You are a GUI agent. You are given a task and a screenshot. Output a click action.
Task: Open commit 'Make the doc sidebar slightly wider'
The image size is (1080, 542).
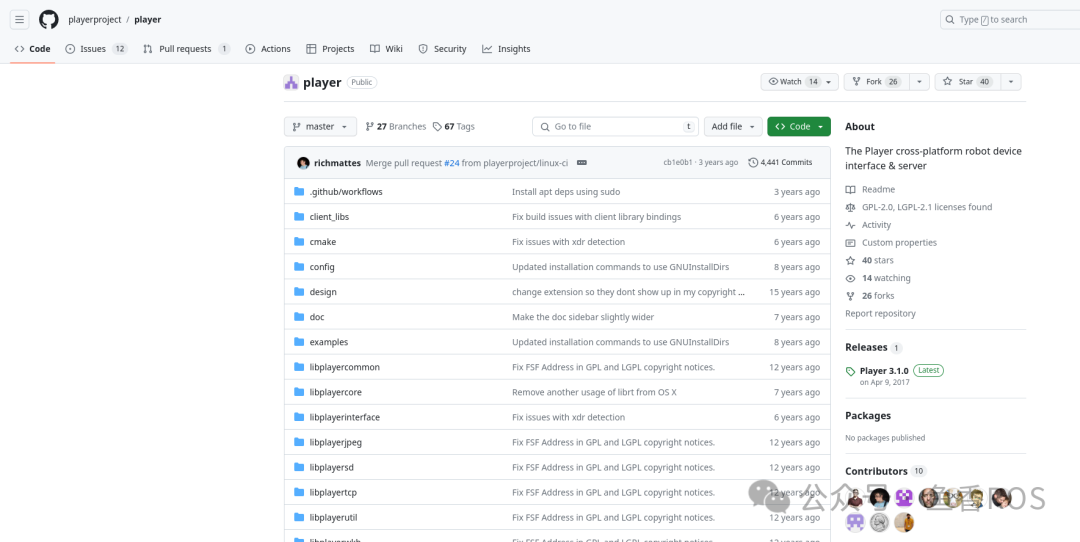(583, 317)
